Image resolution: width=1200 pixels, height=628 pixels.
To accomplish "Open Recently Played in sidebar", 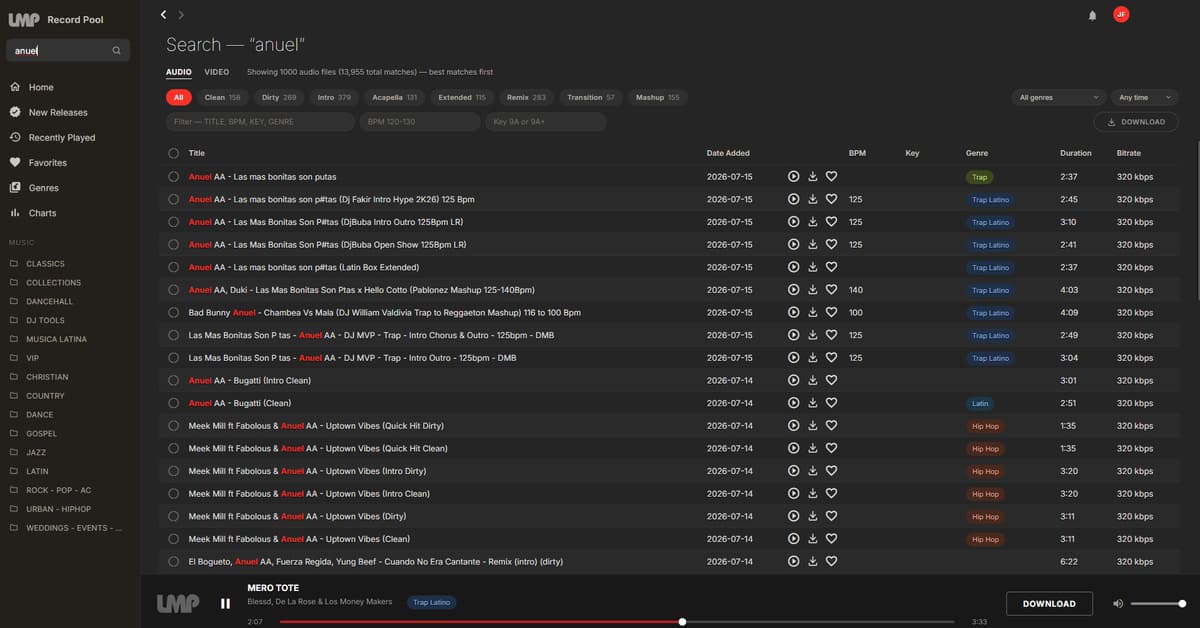I will (62, 138).
